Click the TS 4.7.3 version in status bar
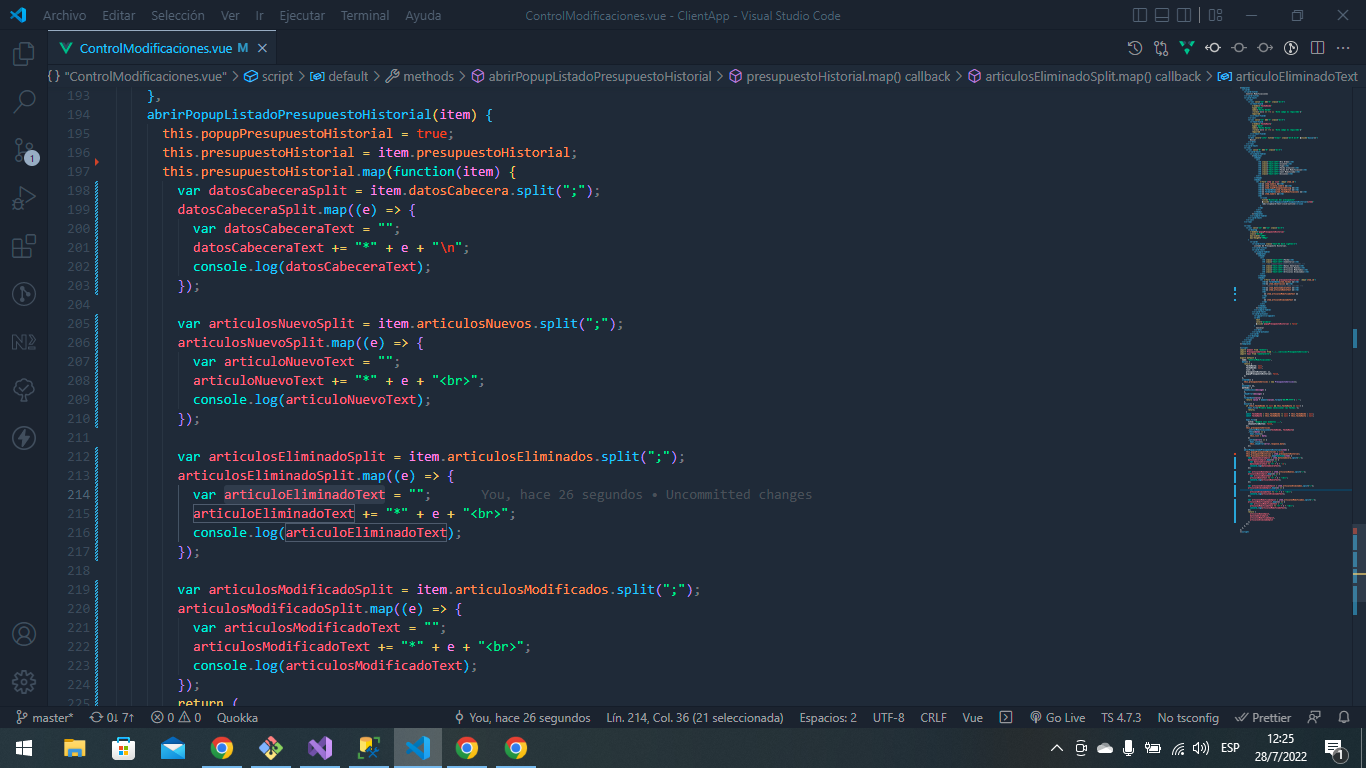Image resolution: width=1366 pixels, height=768 pixels. point(1121,717)
